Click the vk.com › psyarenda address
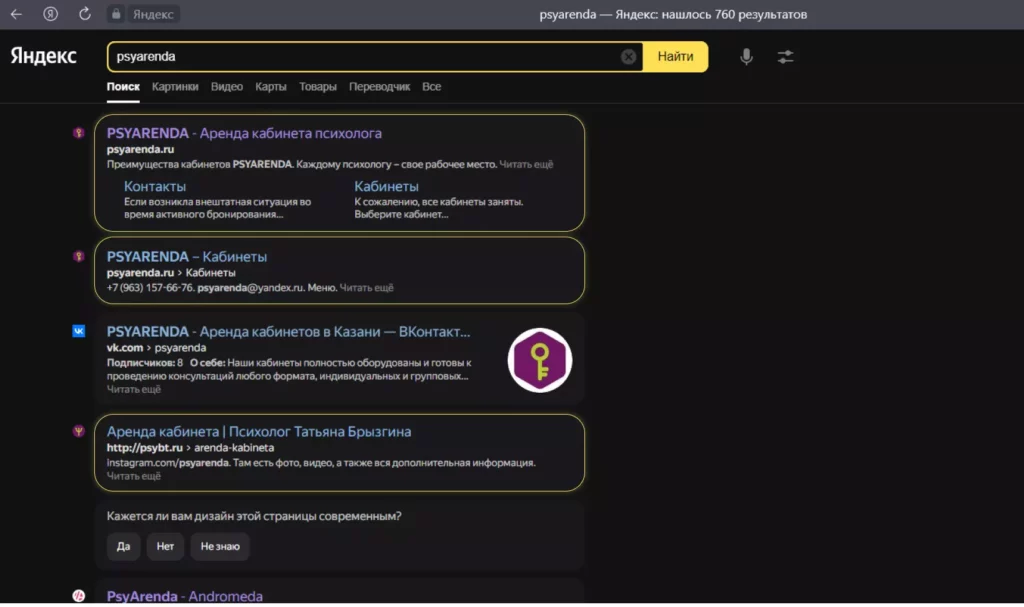Viewport: 1024px width, 607px height. coord(157,348)
